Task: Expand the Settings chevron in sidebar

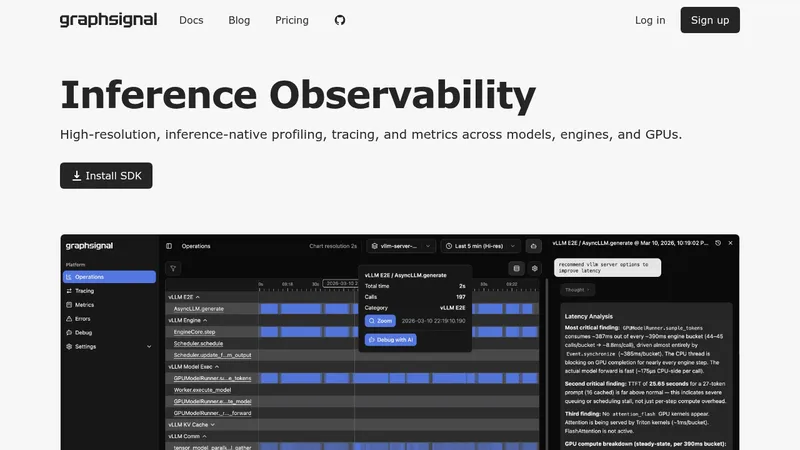Action: pos(149,346)
